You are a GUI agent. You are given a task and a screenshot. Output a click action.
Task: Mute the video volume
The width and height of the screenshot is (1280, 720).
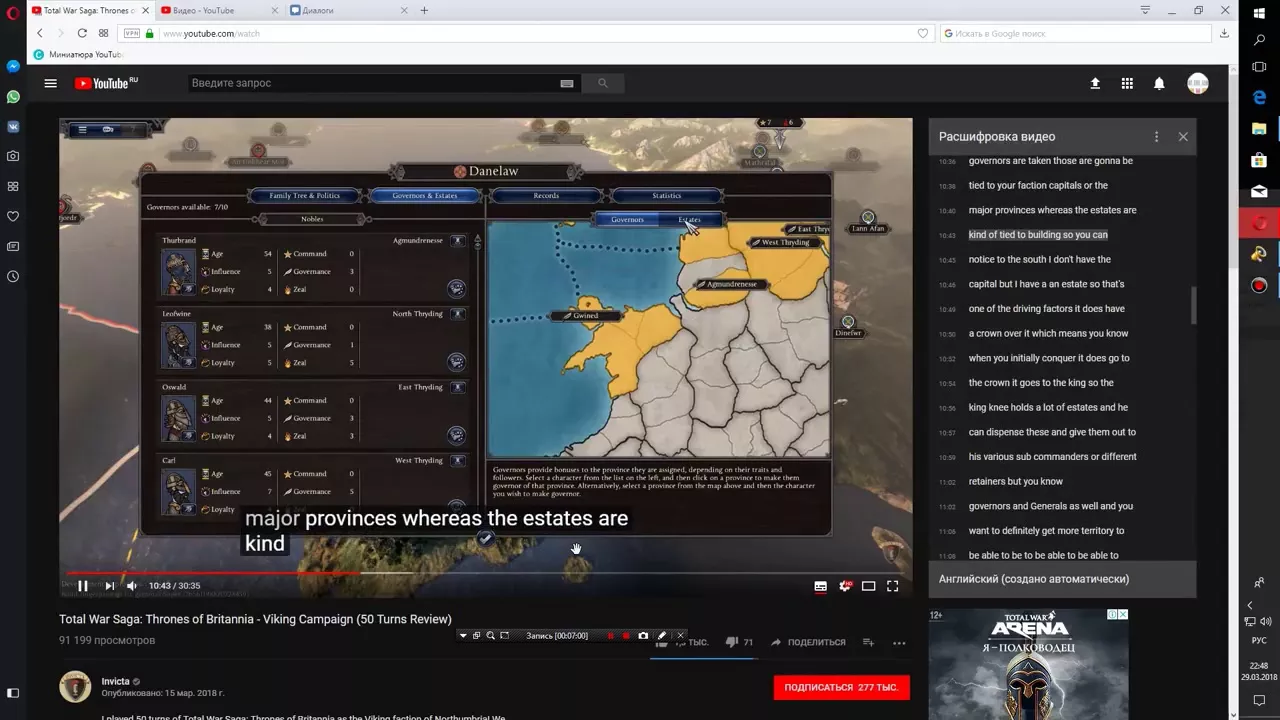[131, 586]
